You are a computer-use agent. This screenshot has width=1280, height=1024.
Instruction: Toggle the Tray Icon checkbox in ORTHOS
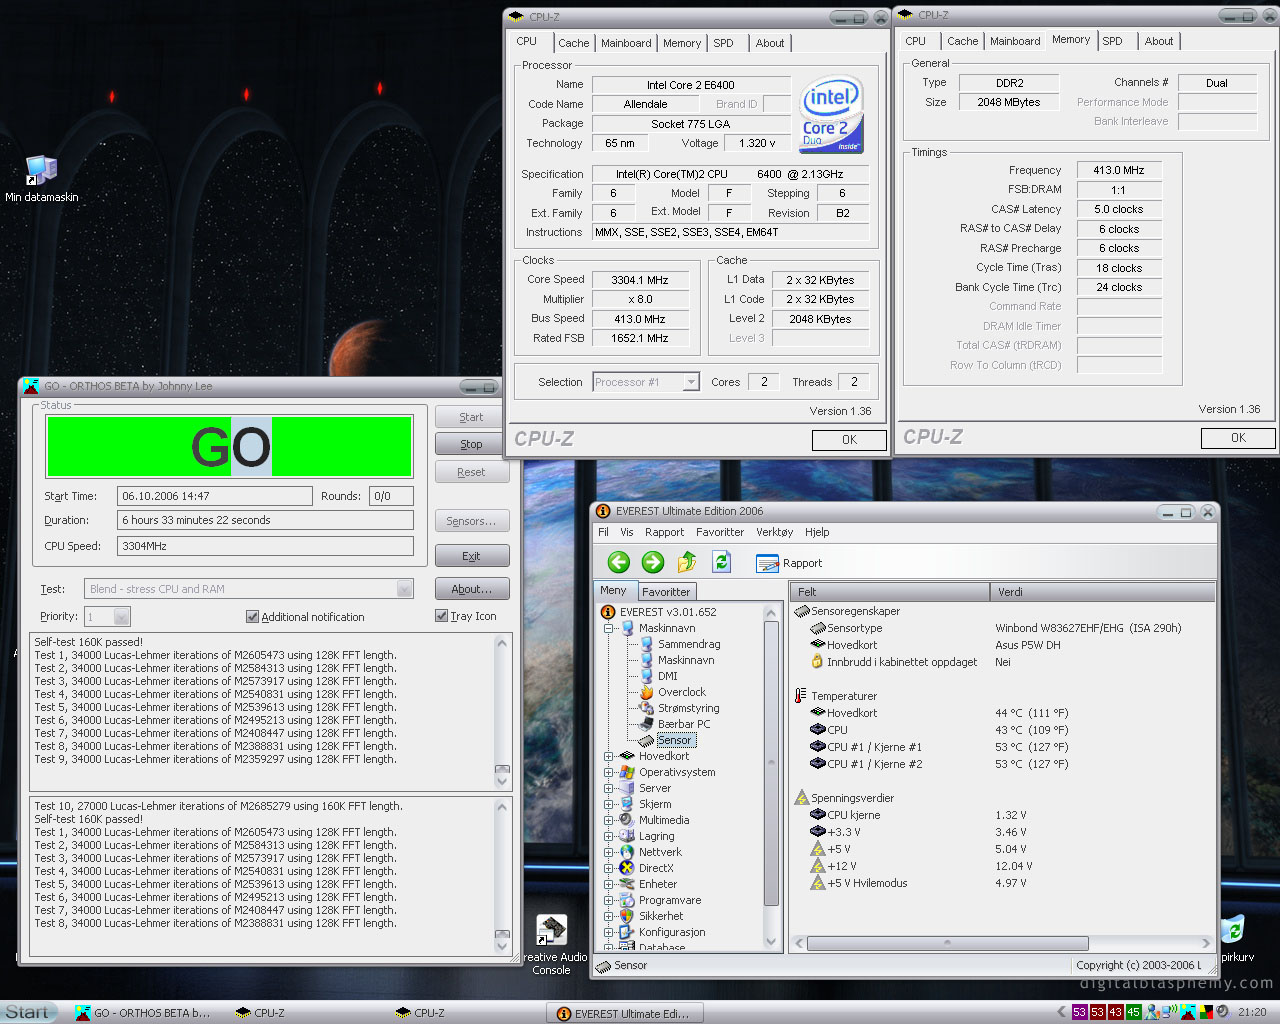click(441, 616)
